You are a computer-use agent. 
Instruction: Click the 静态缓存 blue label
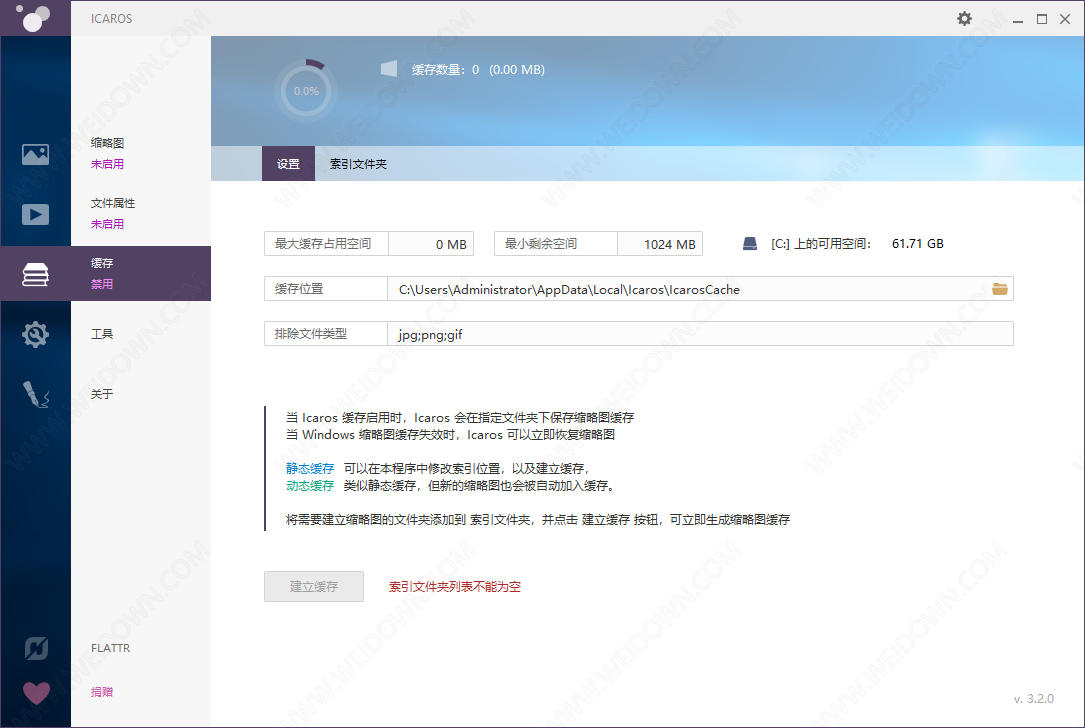pos(310,468)
